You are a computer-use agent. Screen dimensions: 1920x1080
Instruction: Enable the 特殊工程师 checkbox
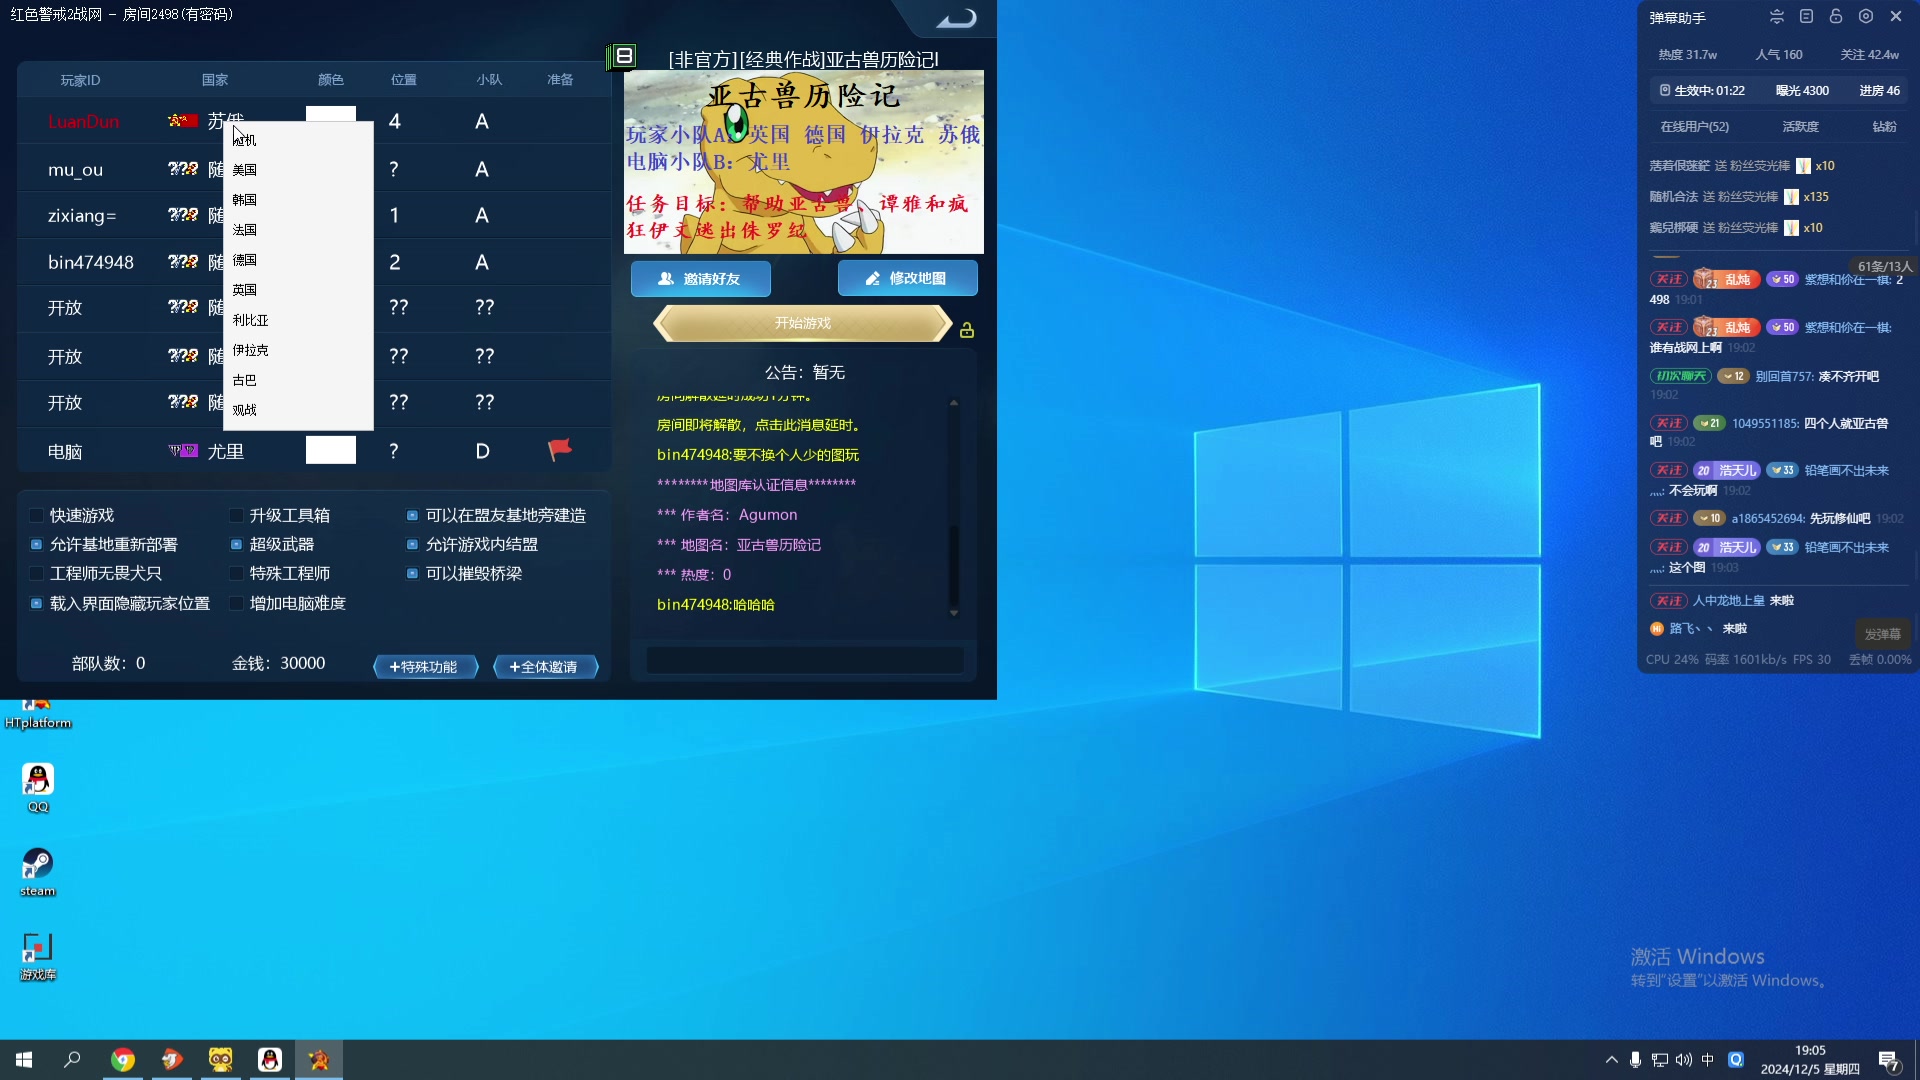pos(236,574)
